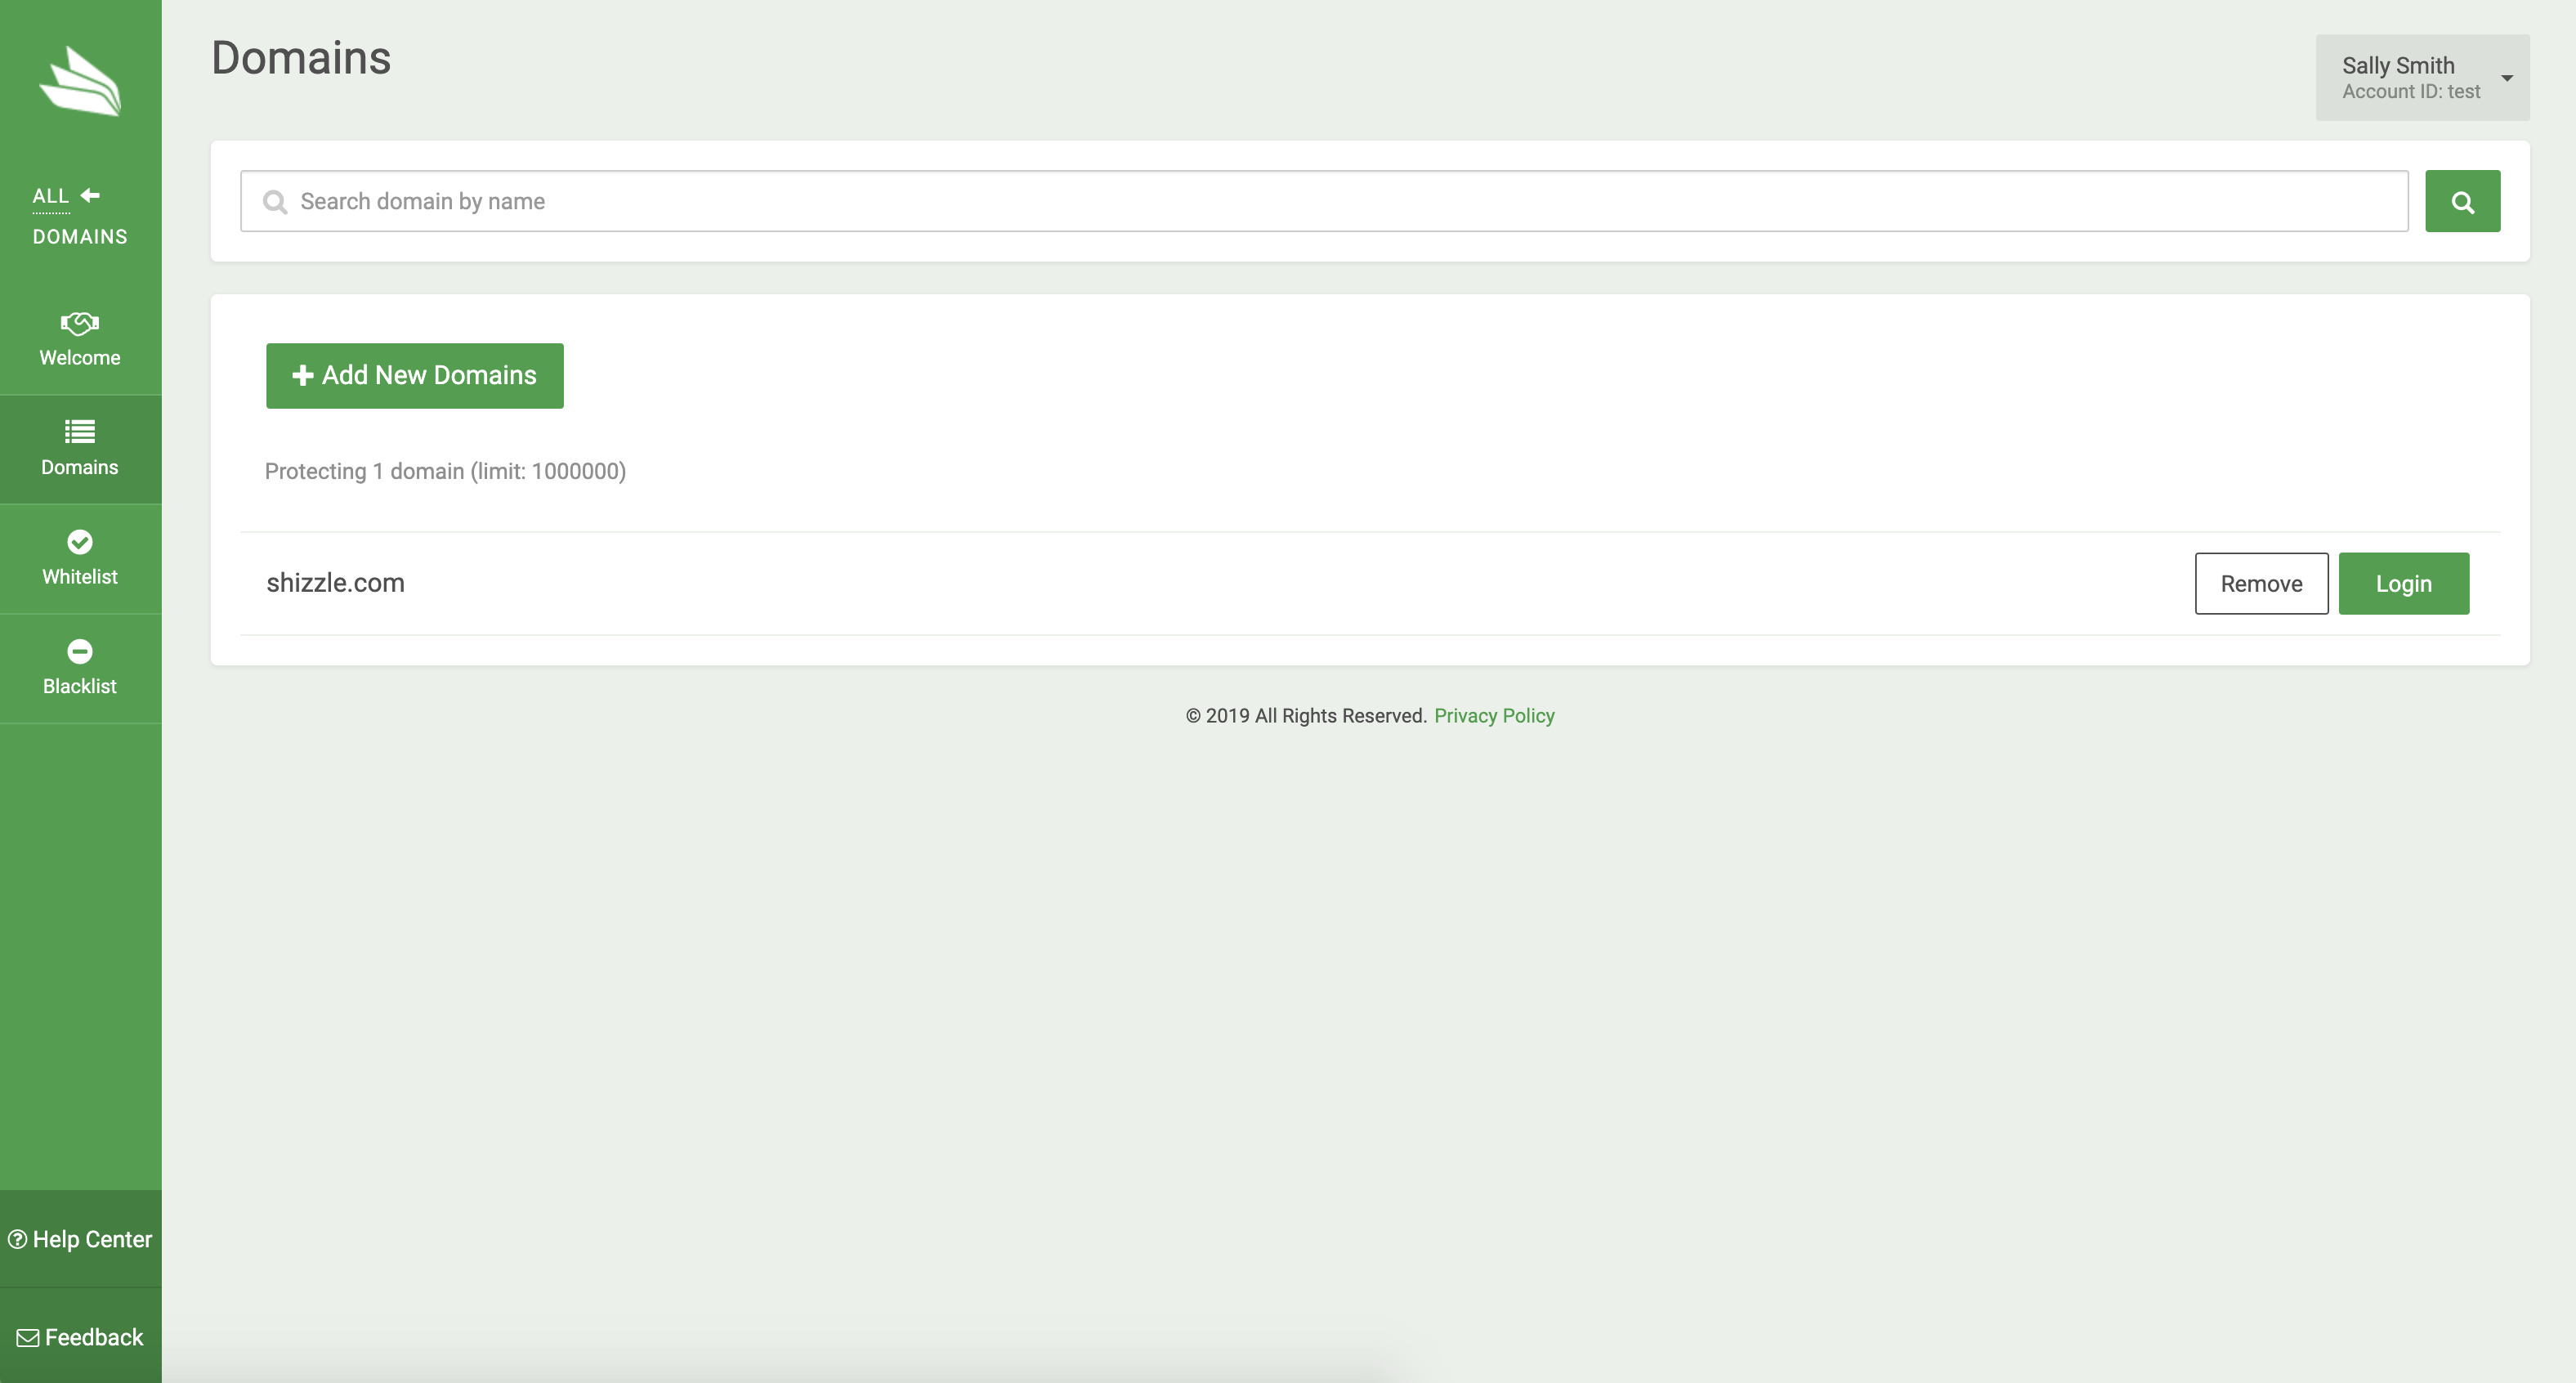The image size is (2576, 1383).
Task: Open the Privacy Policy link
Action: click(x=1494, y=716)
